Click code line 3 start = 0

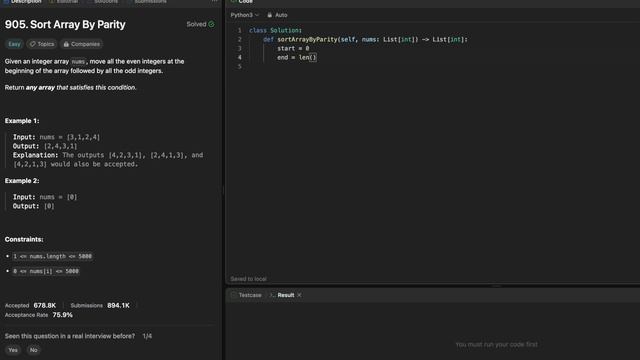click(293, 49)
